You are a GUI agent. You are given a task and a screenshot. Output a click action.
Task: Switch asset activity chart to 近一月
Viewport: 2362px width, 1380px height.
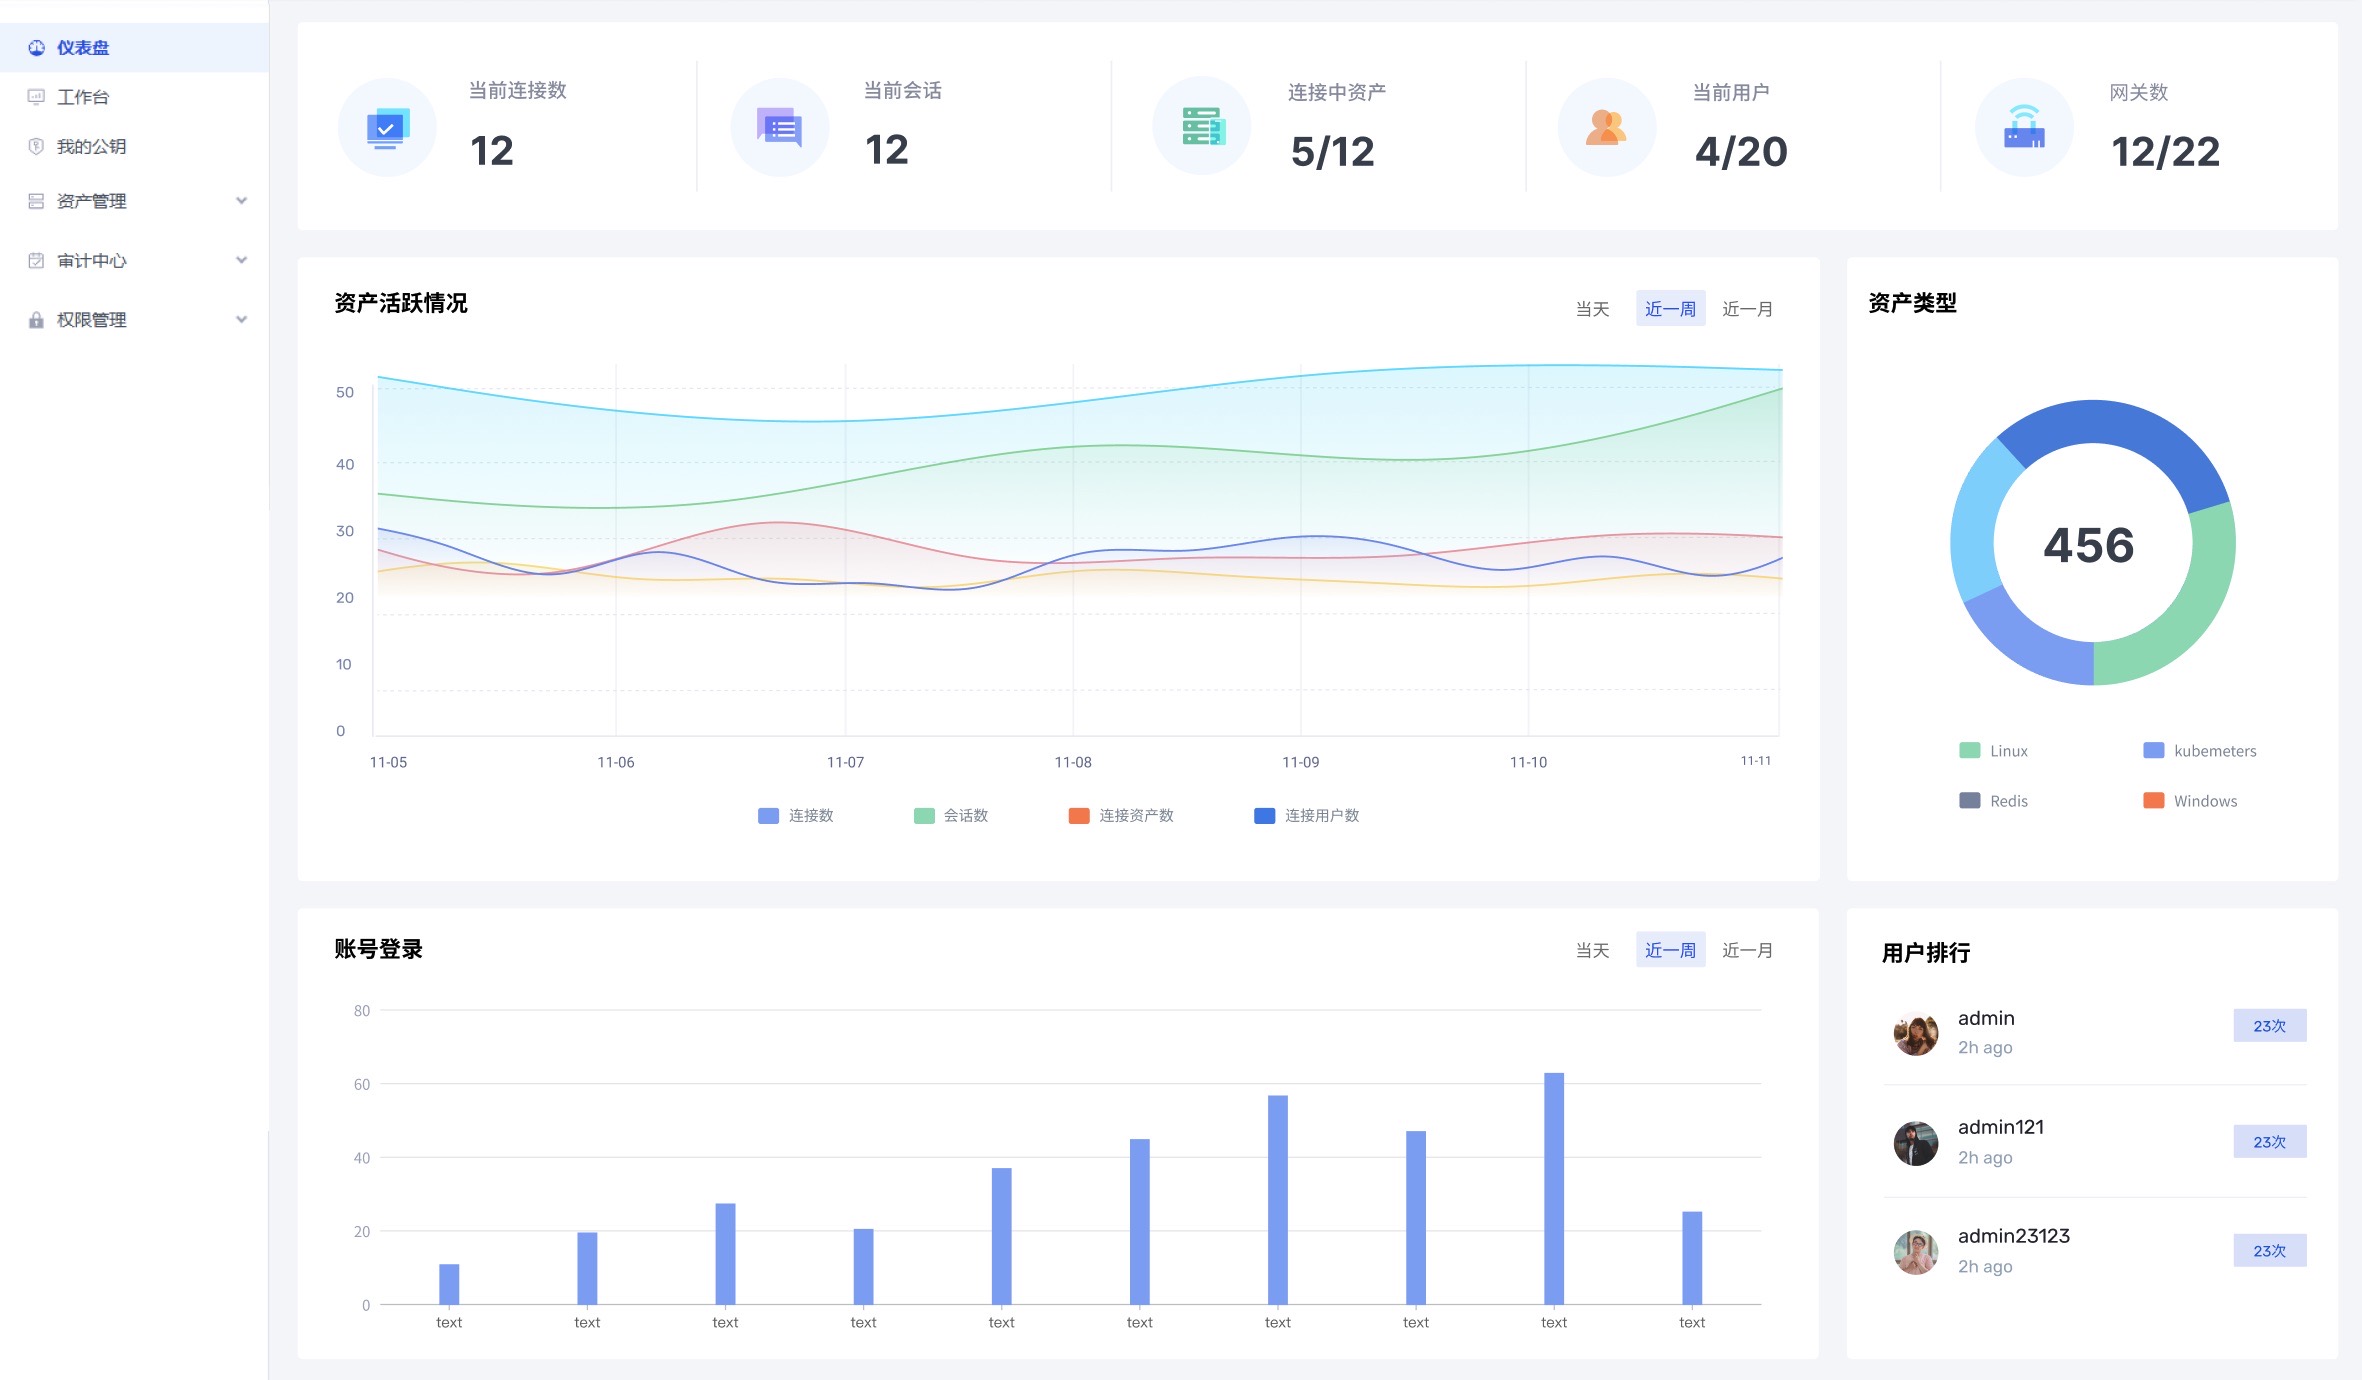1747,309
